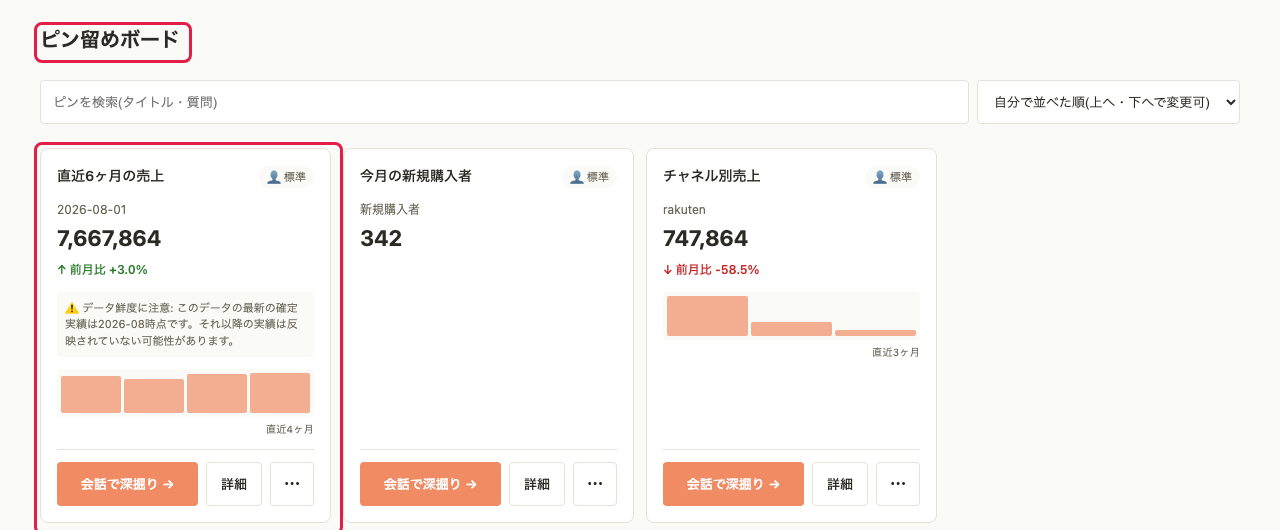Click the bar chart in 直近6ヶ月の売上 card
The width and height of the screenshot is (1280, 530).
[x=185, y=393]
